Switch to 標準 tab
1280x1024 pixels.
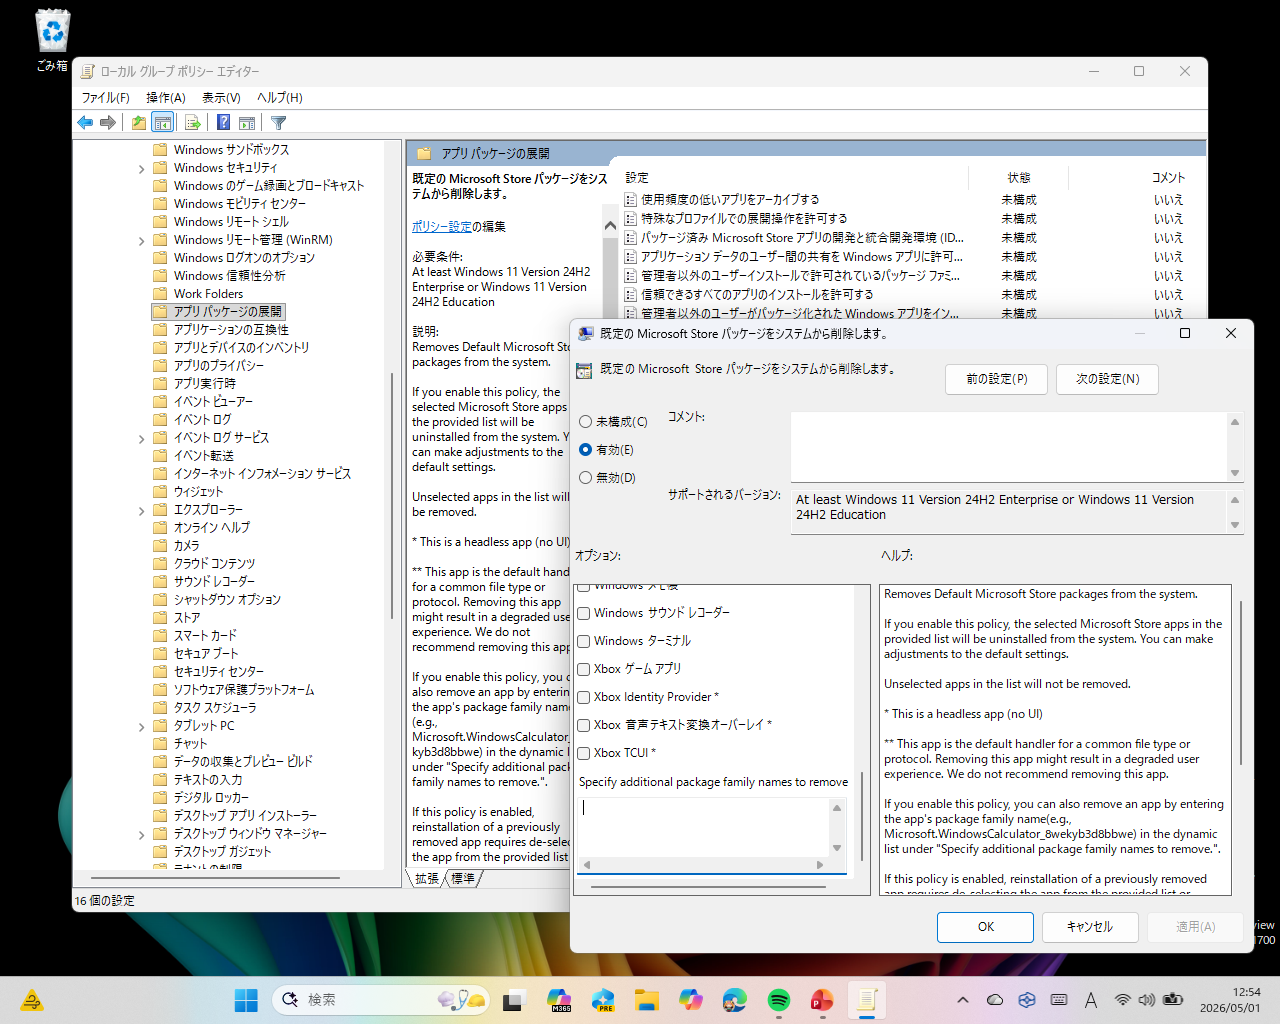(x=463, y=879)
